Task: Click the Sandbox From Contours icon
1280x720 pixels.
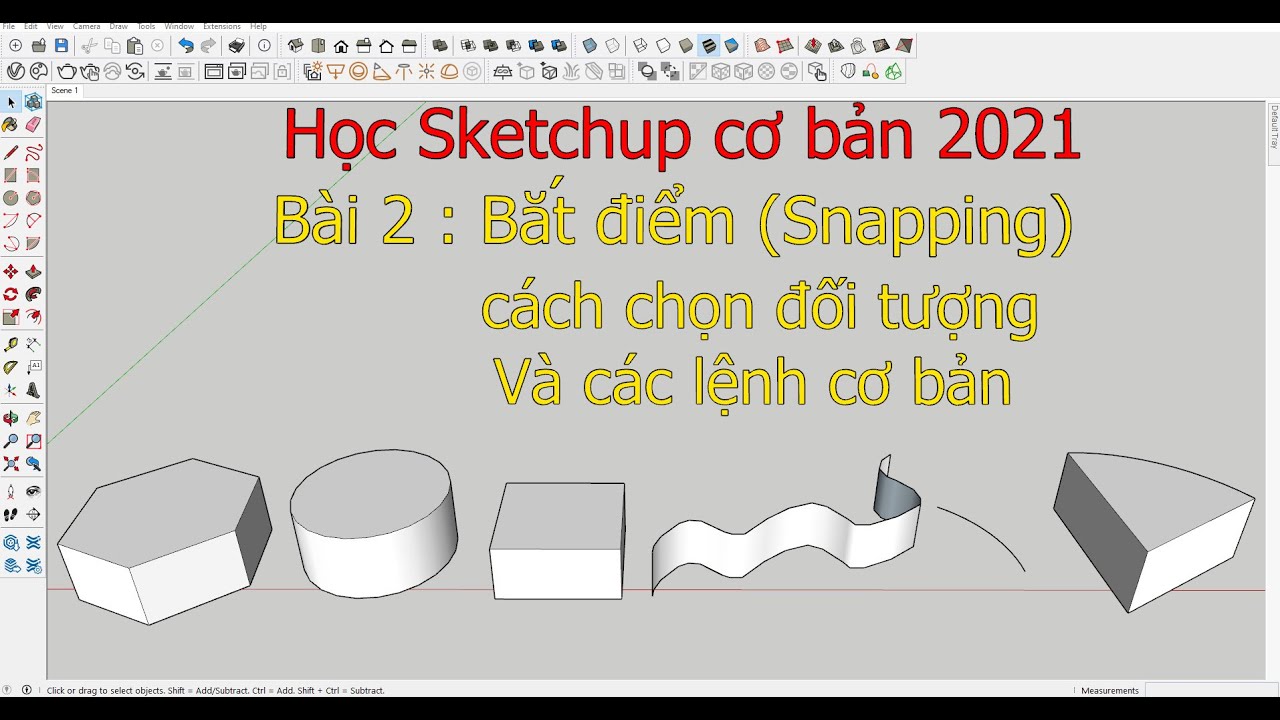Action: pos(762,46)
